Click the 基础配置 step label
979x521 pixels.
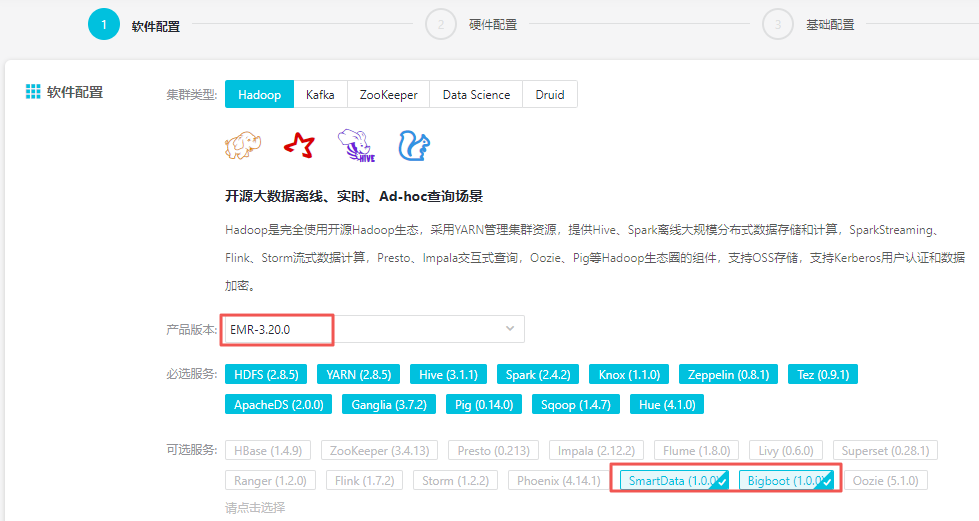pos(830,25)
